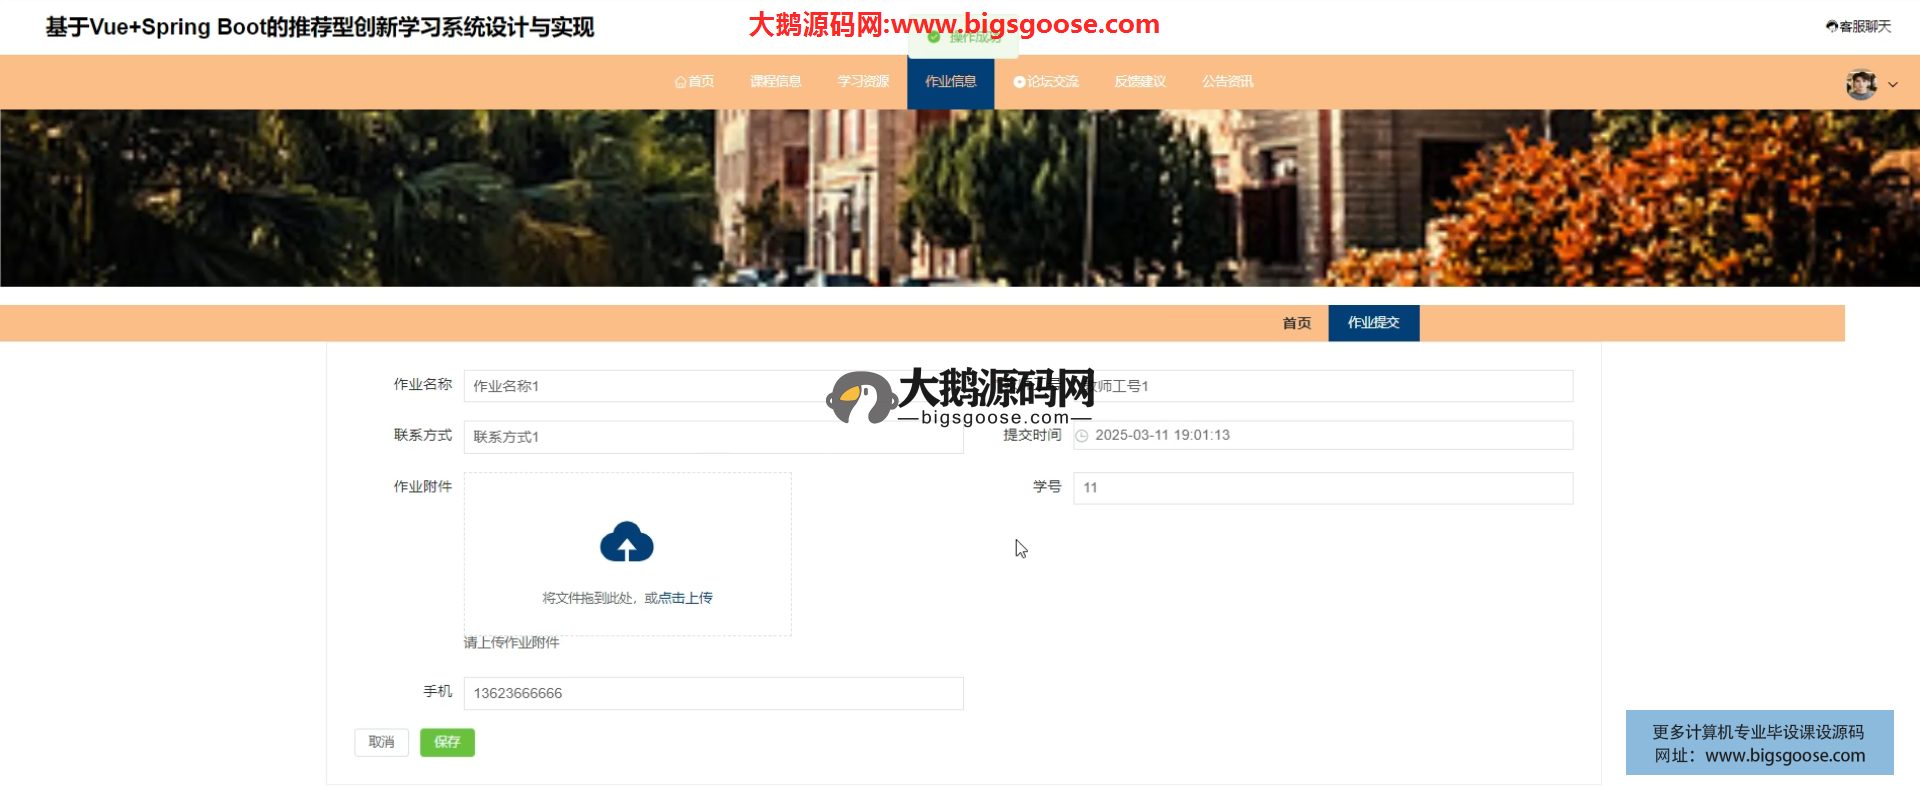Open 客服聊天 customer service chat
The width and height of the screenshot is (1920, 795).
click(1858, 27)
